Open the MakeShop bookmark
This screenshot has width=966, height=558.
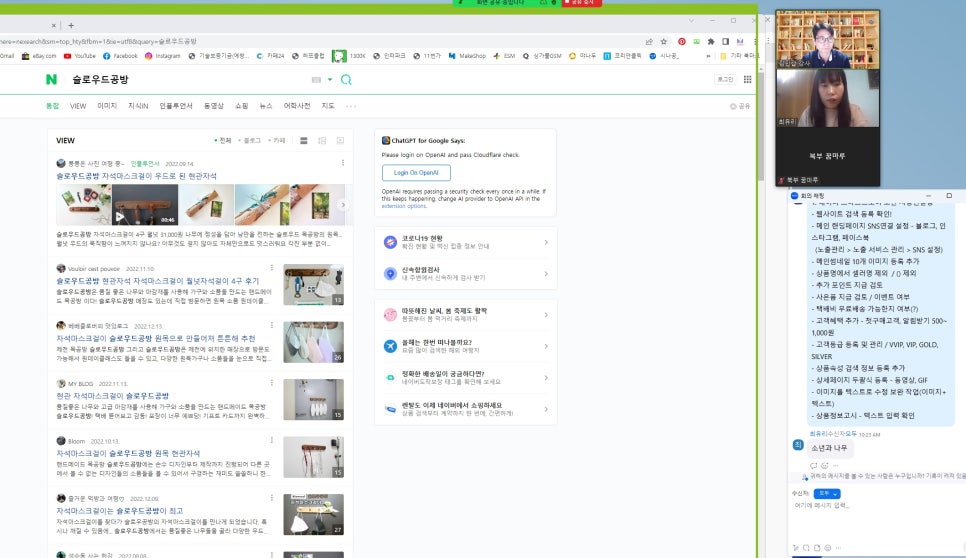point(467,55)
